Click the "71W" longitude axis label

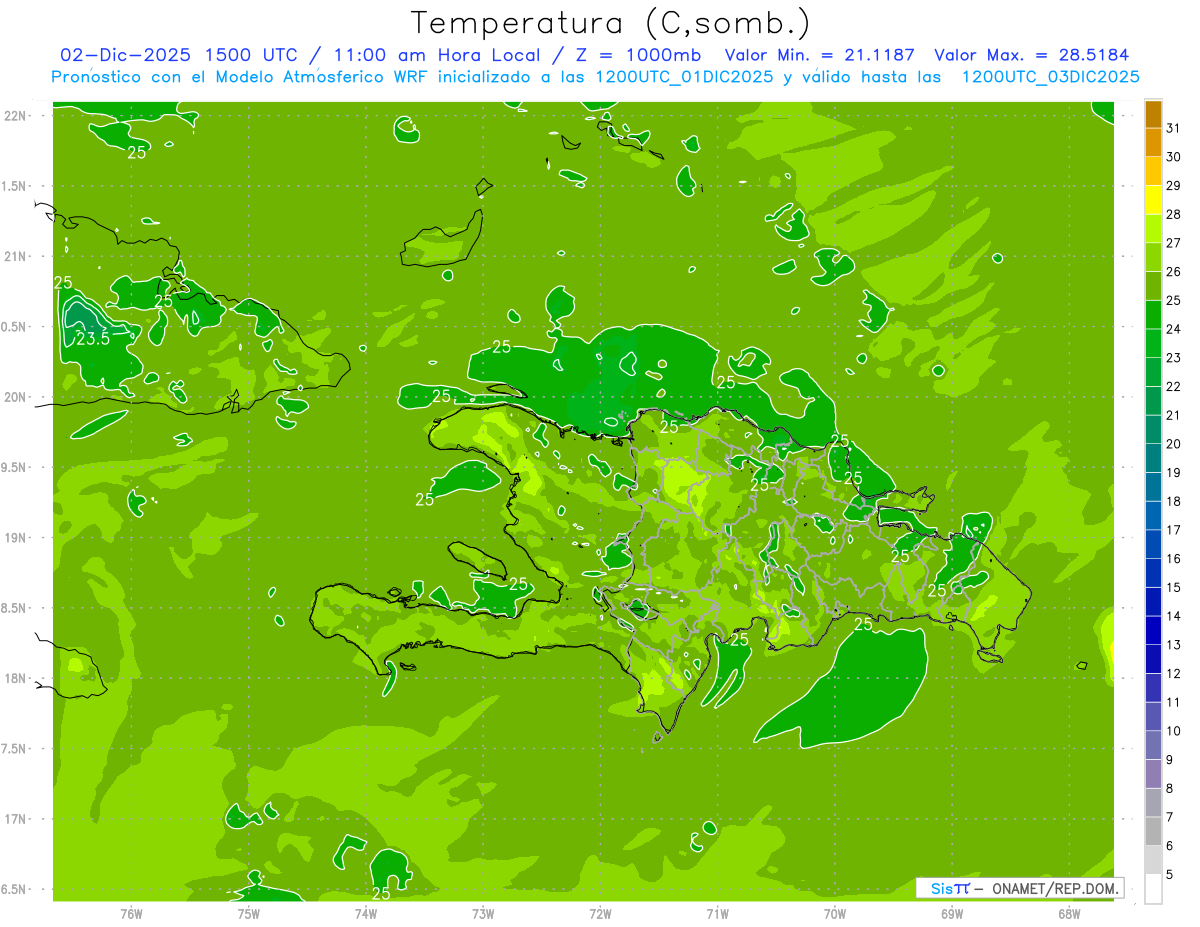[717, 914]
